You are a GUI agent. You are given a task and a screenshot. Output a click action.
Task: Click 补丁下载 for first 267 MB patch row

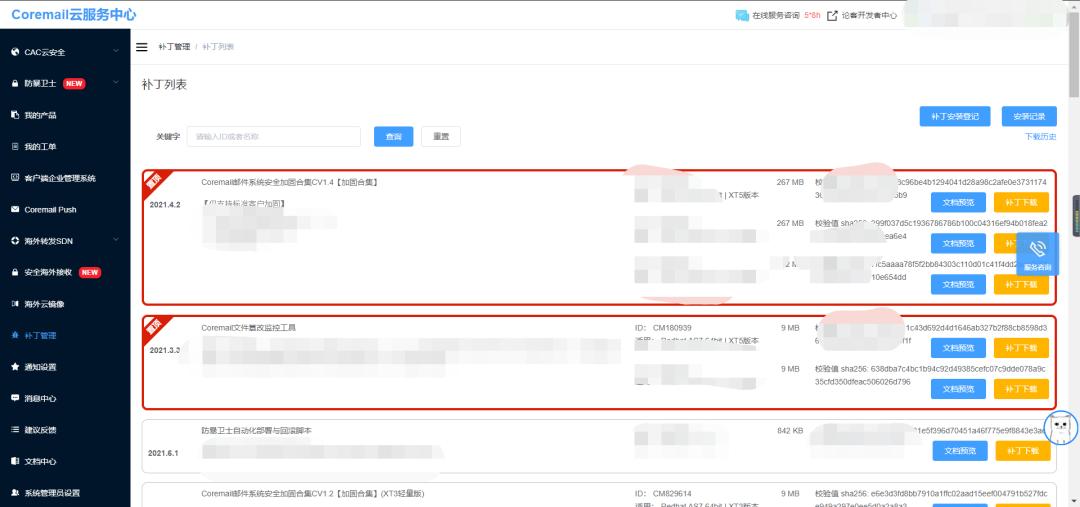point(1021,203)
